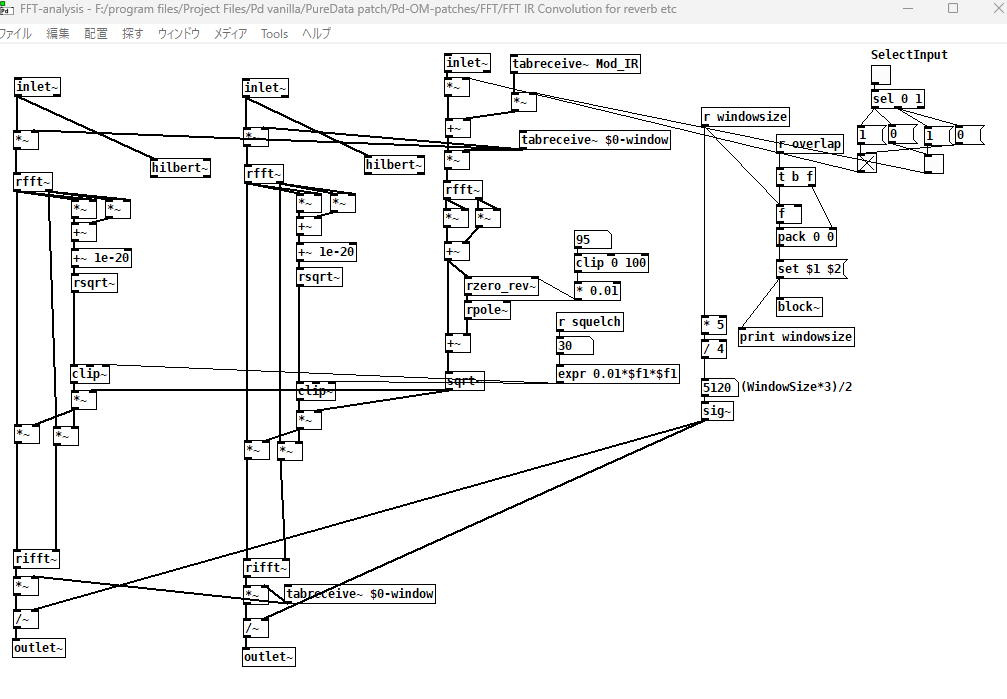Select the 'pack 0 0' object
Image resolution: width=1007 pixels, height=699 pixels.
(x=806, y=237)
